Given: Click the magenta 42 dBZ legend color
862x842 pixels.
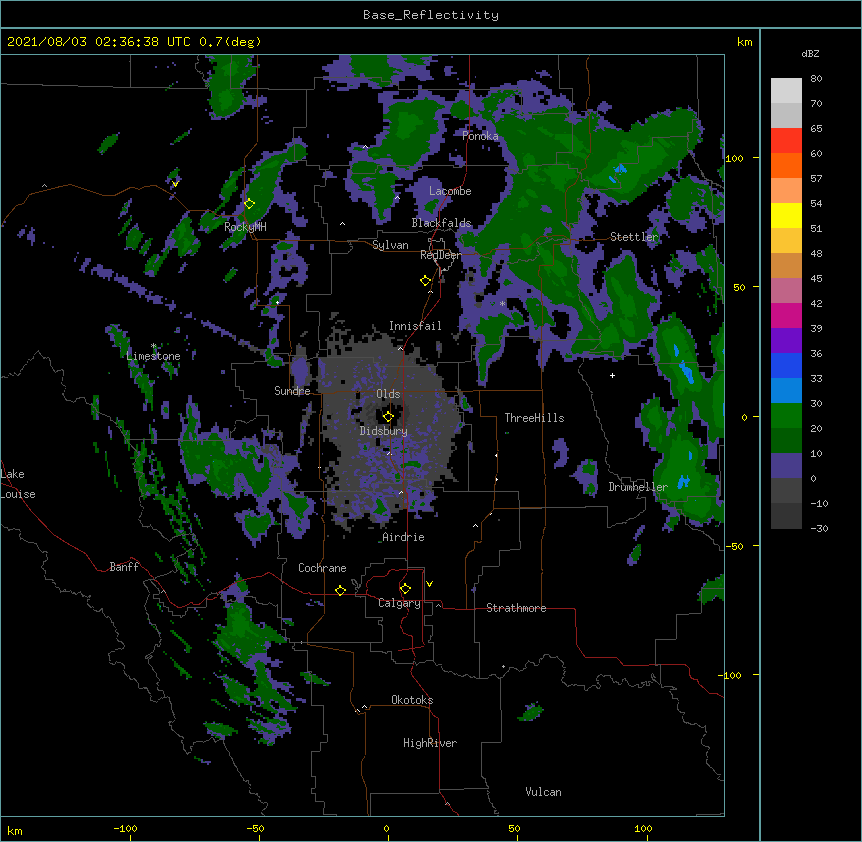Looking at the screenshot, I should [786, 315].
